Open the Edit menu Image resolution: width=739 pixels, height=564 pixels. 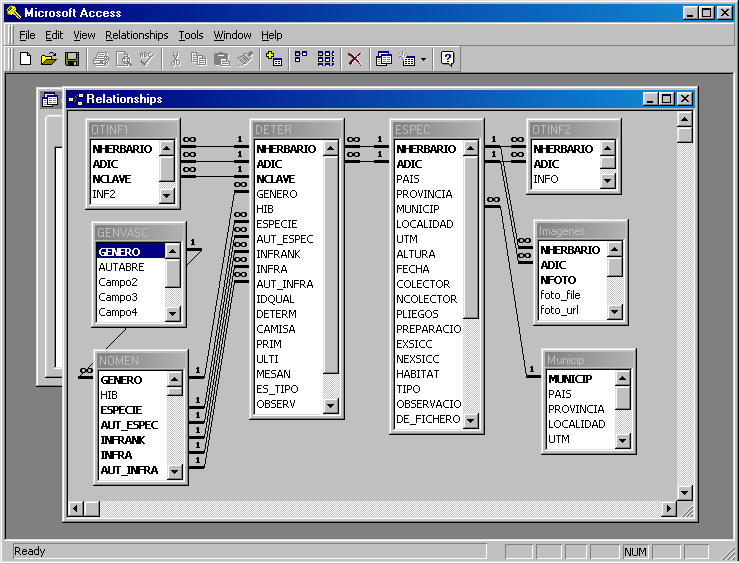[x=54, y=35]
